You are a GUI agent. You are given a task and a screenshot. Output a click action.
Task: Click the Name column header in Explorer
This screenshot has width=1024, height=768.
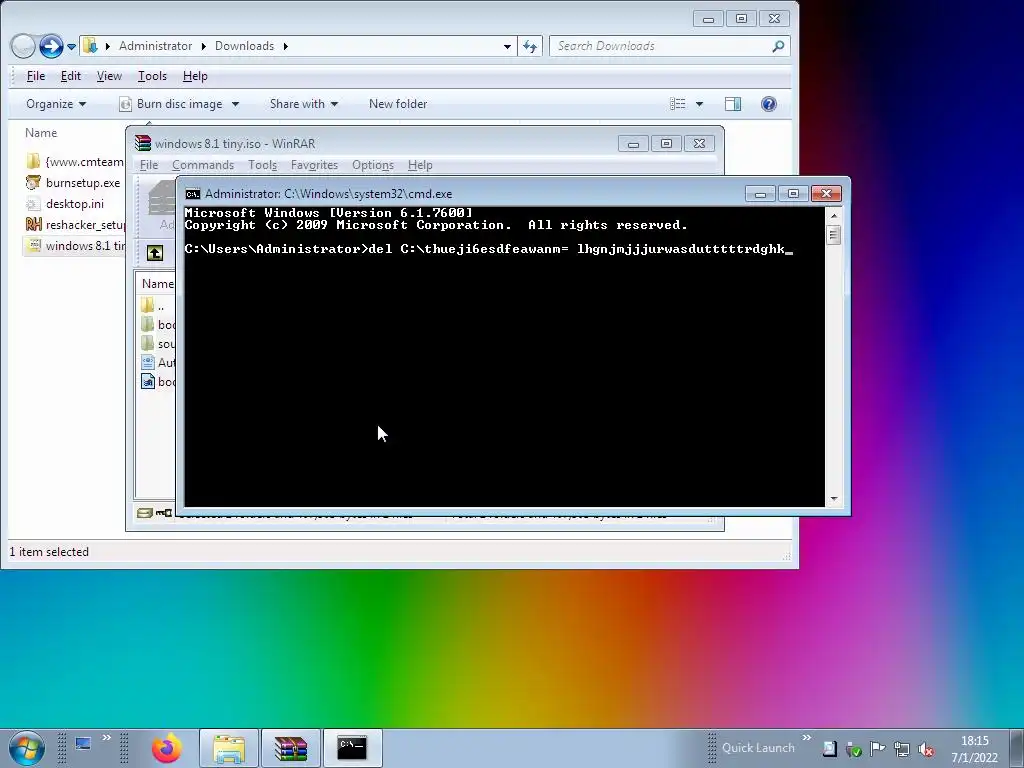[x=40, y=133]
